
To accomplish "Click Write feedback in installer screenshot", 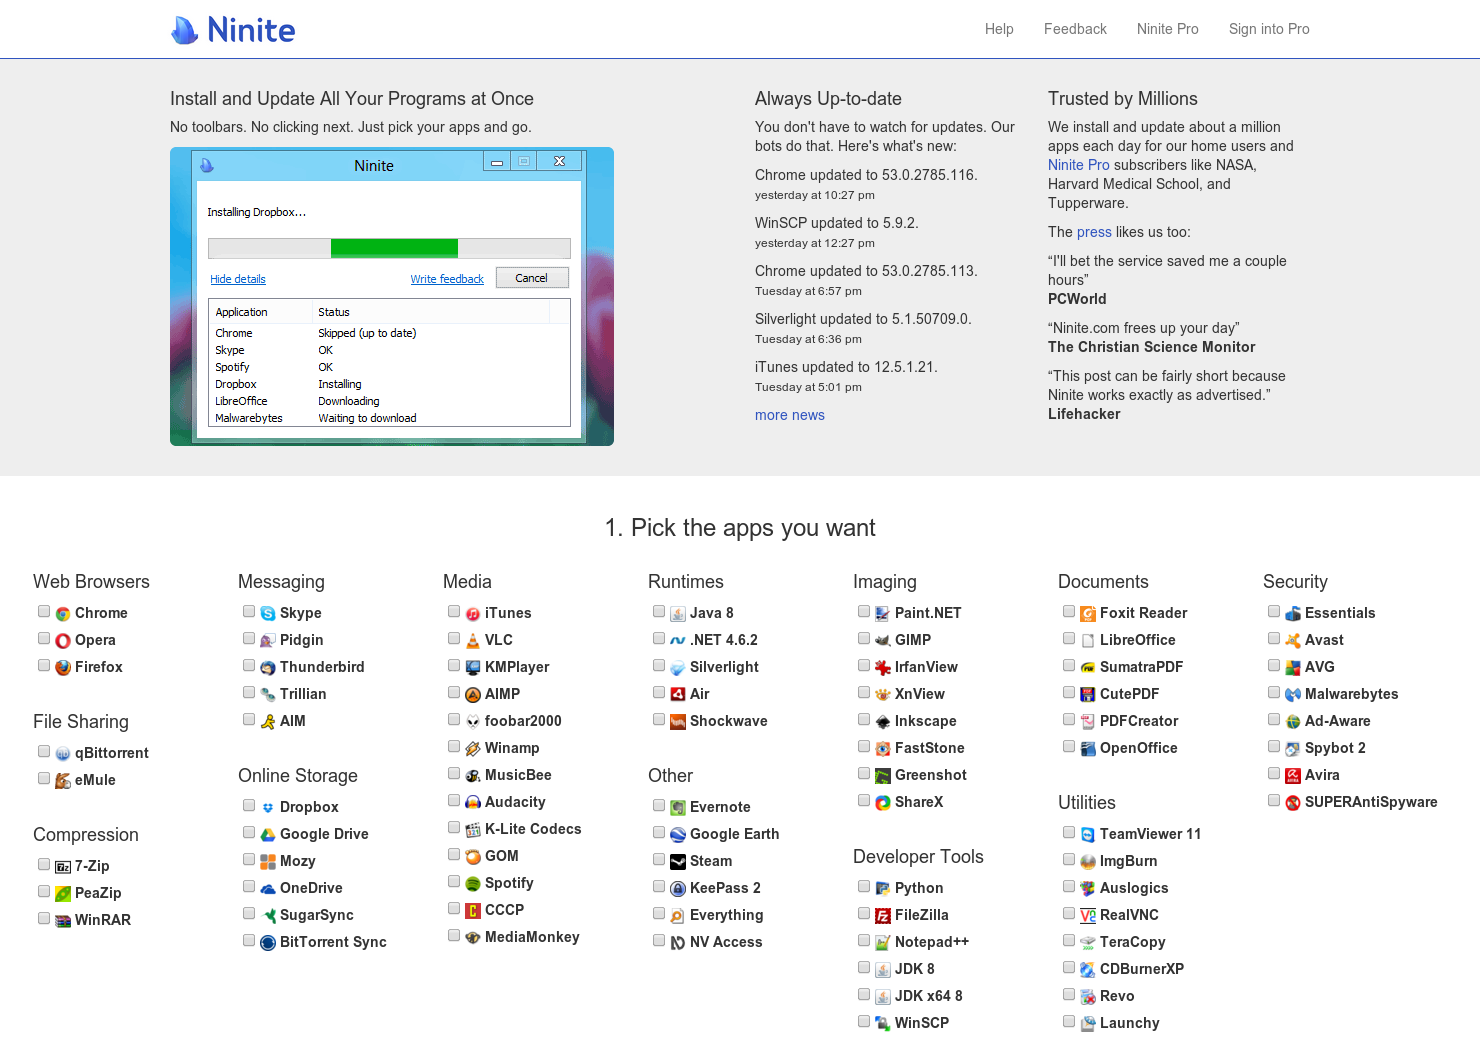I will coord(447,279).
